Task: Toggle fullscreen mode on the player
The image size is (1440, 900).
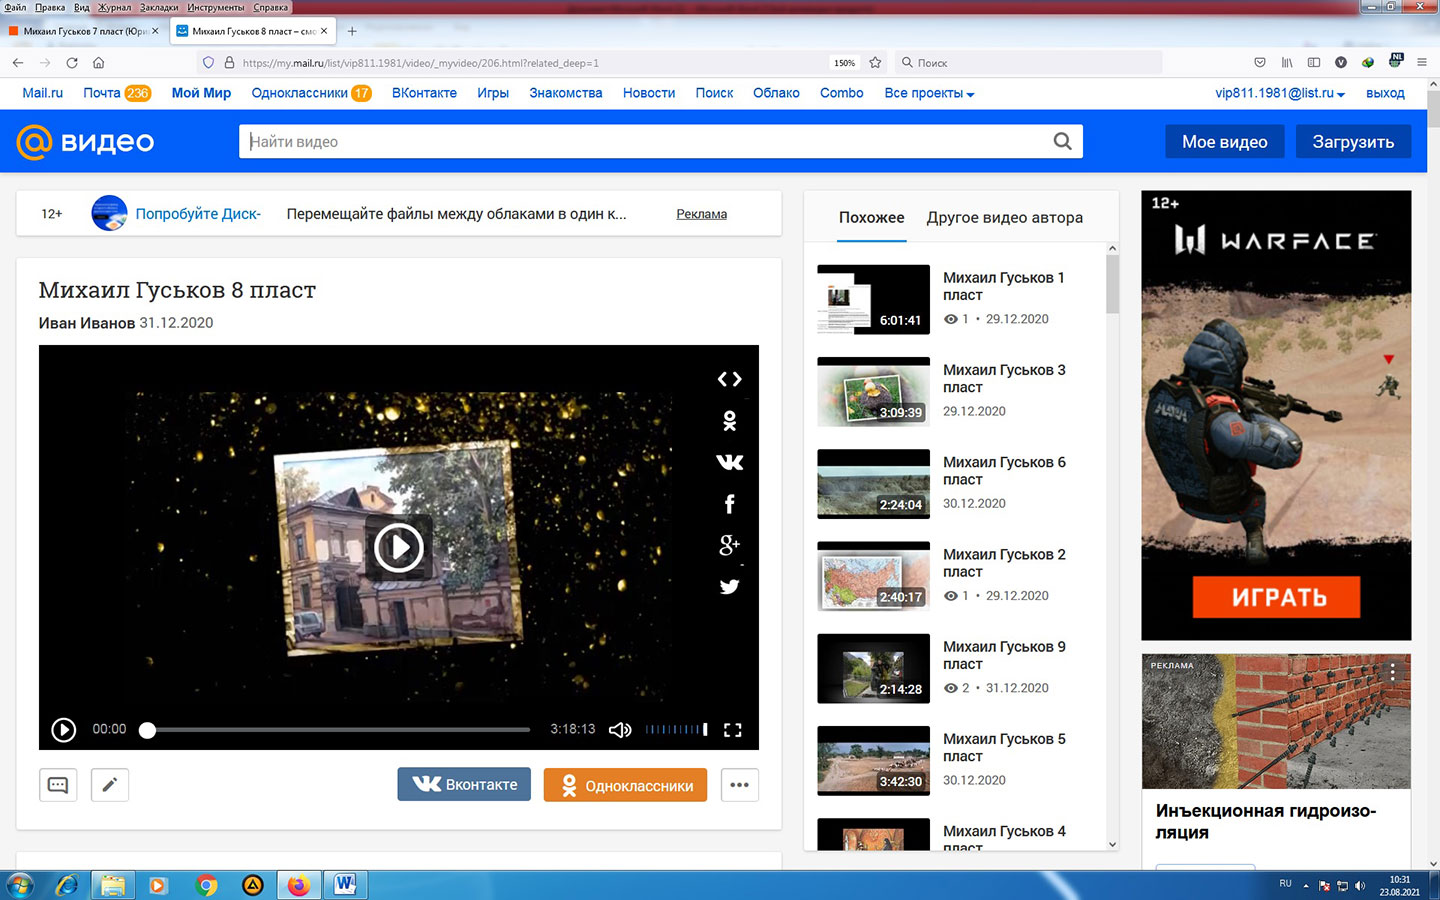Action: click(733, 730)
